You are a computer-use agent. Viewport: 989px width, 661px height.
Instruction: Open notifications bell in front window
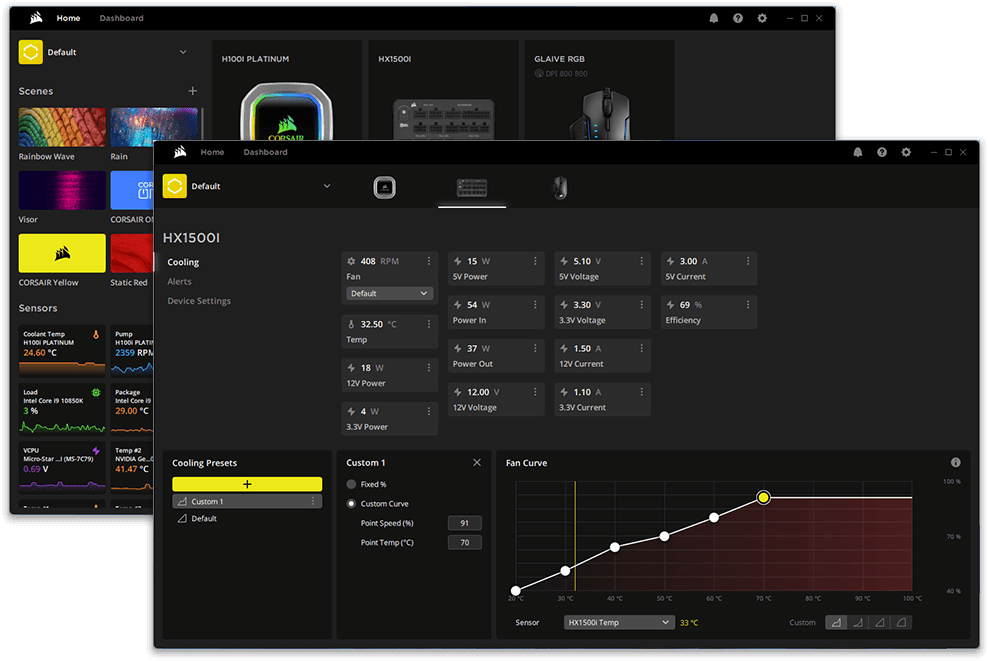[x=857, y=152]
